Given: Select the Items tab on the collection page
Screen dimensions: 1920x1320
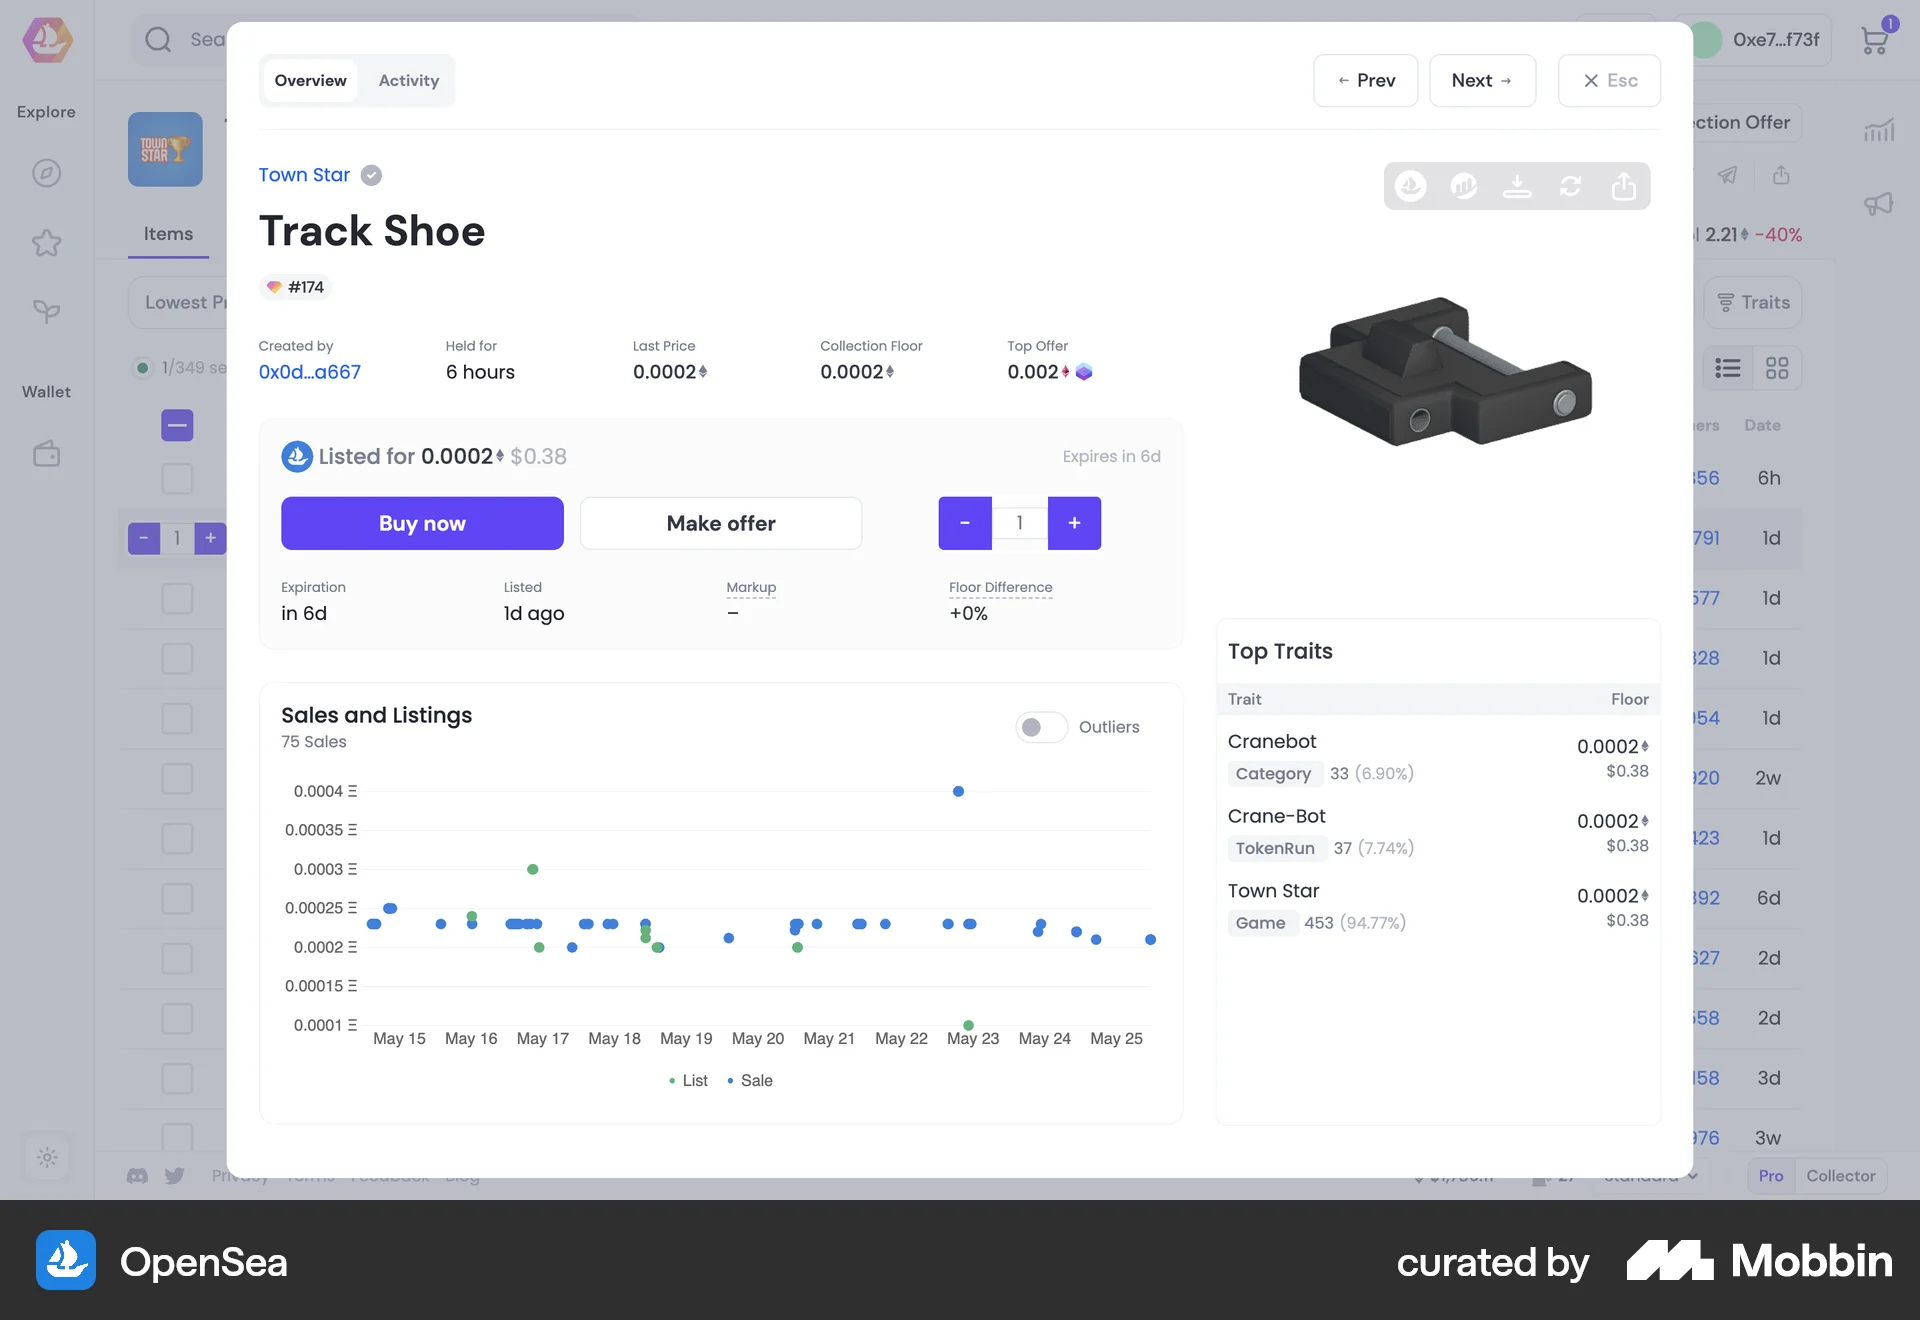Looking at the screenshot, I should tap(167, 234).
